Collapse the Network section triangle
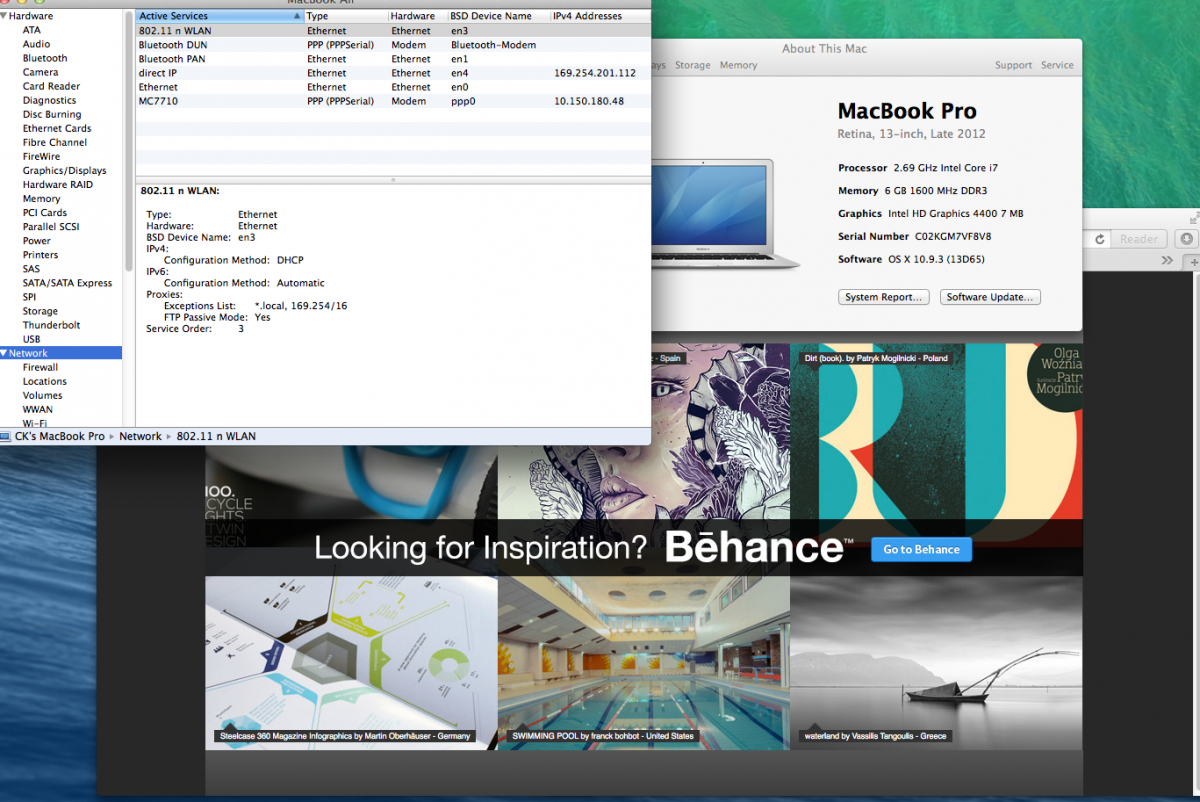Viewport: 1200px width, 802px height. pos(4,353)
